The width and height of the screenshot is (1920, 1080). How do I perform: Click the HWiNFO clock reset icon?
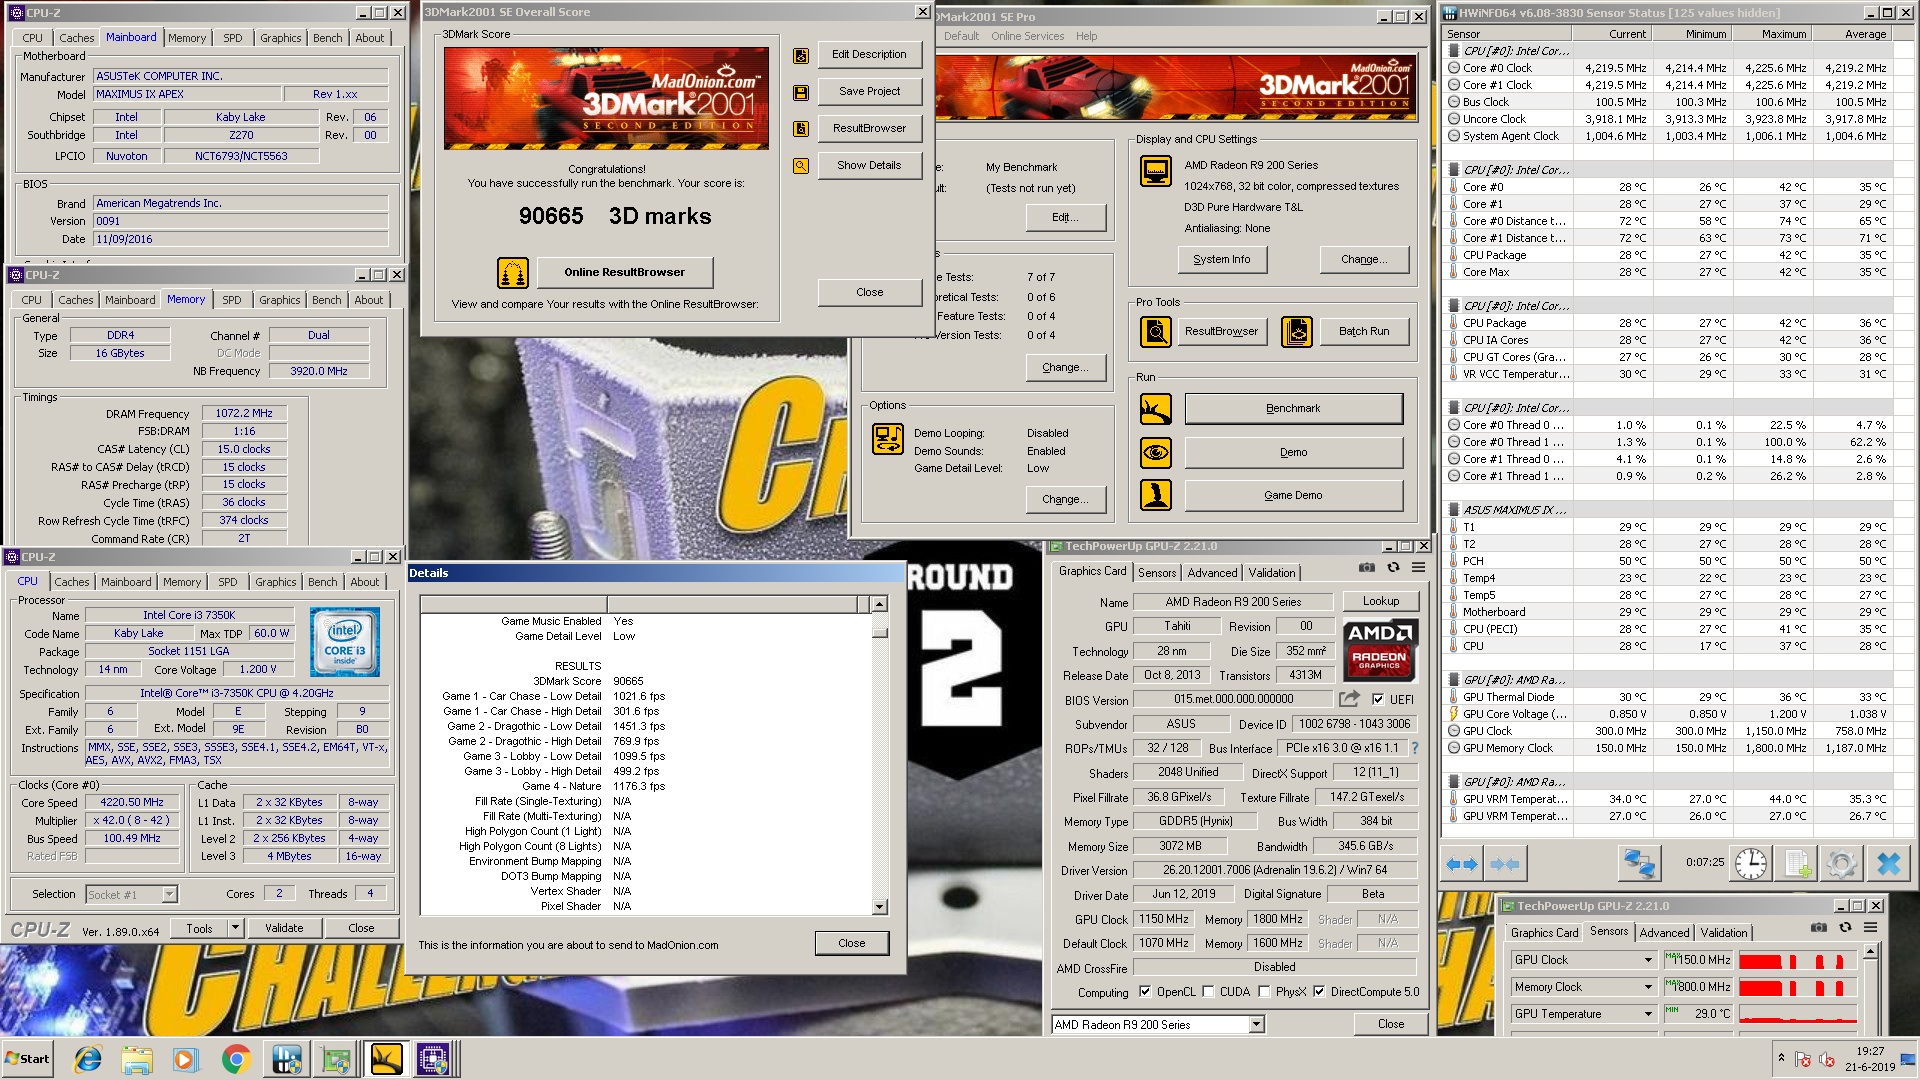[x=1751, y=863]
